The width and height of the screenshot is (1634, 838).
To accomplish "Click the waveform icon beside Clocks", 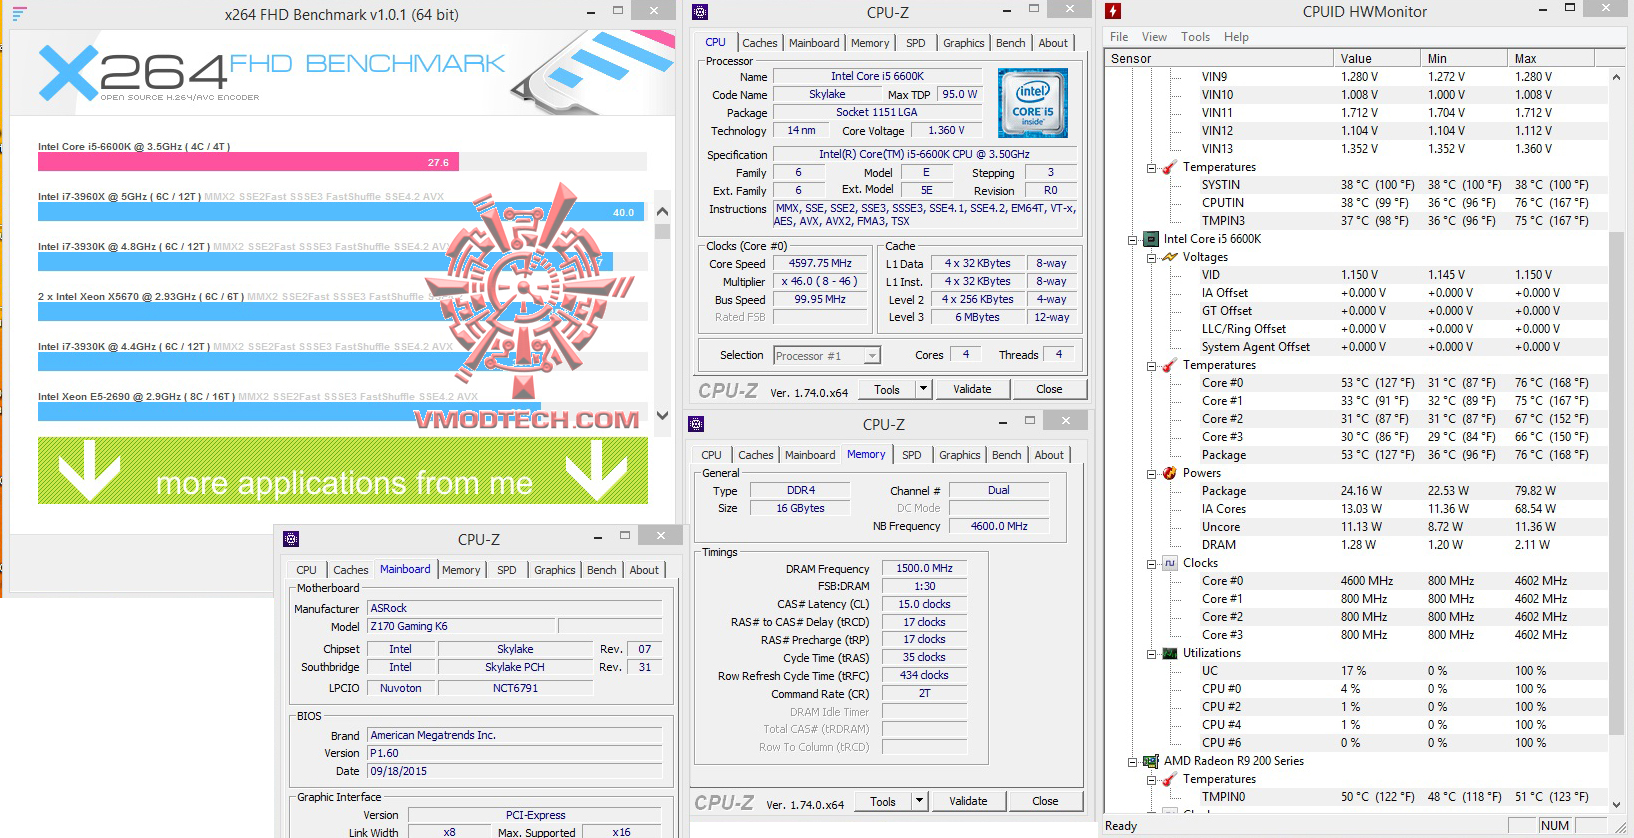I will click(1169, 563).
